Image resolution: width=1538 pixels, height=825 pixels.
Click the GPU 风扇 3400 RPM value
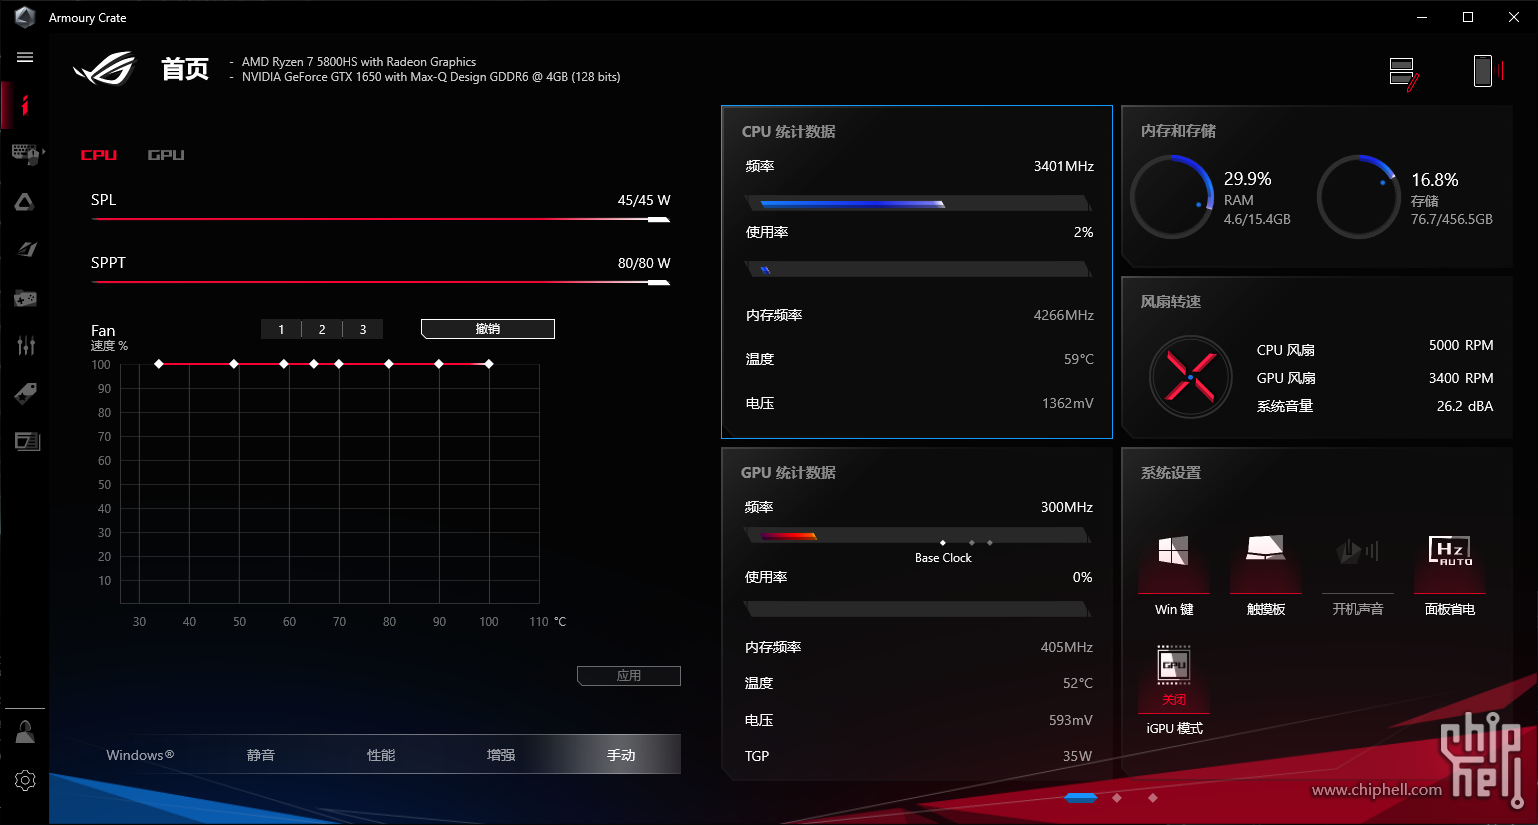coord(1461,378)
